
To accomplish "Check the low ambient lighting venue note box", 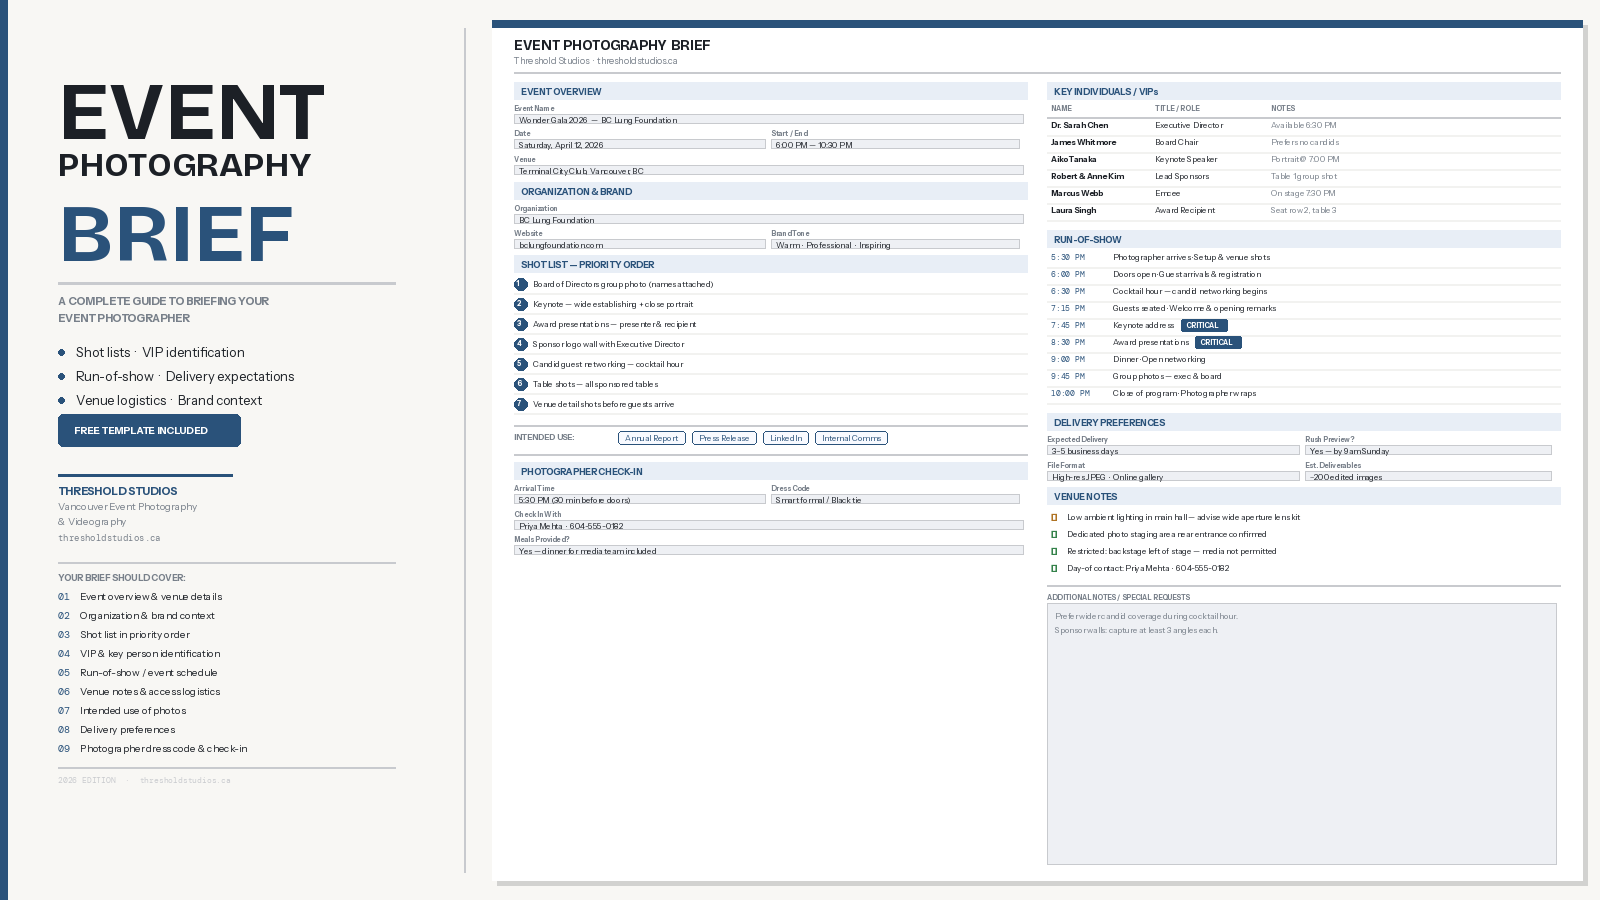I will click(x=1054, y=518).
